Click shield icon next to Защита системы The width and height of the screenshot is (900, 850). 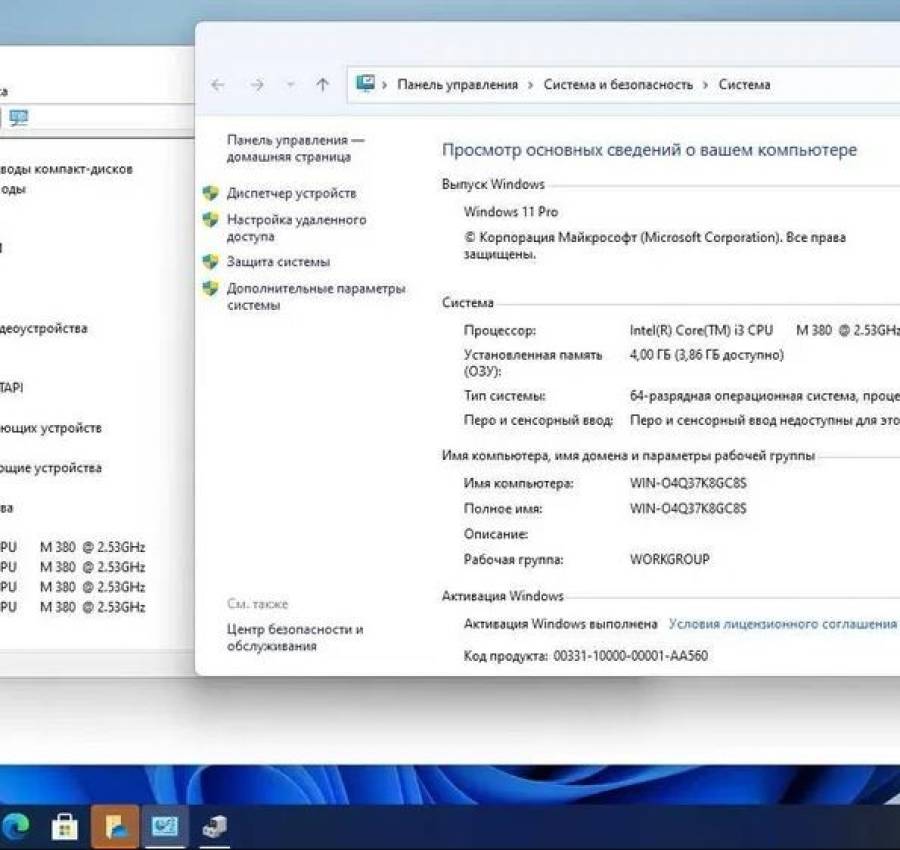click(211, 262)
